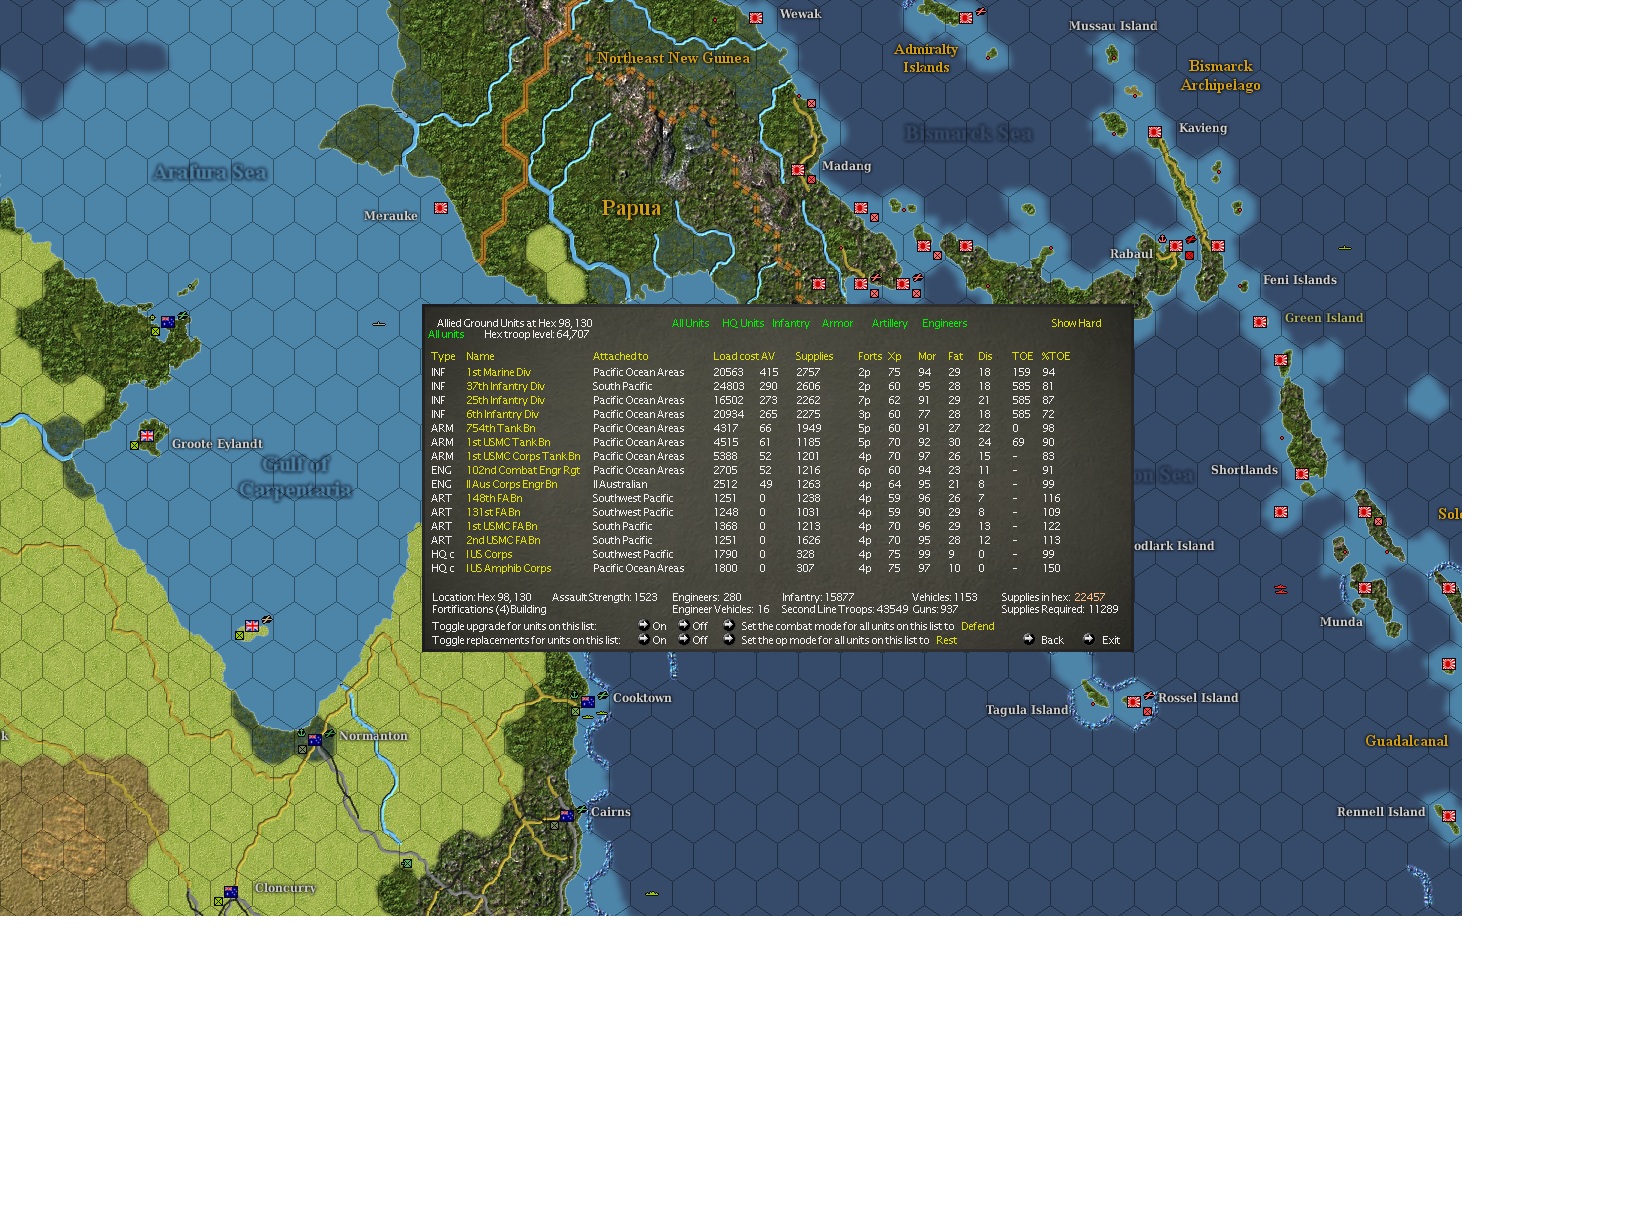Filter the list to All Units
1640x1224 pixels.
point(690,323)
